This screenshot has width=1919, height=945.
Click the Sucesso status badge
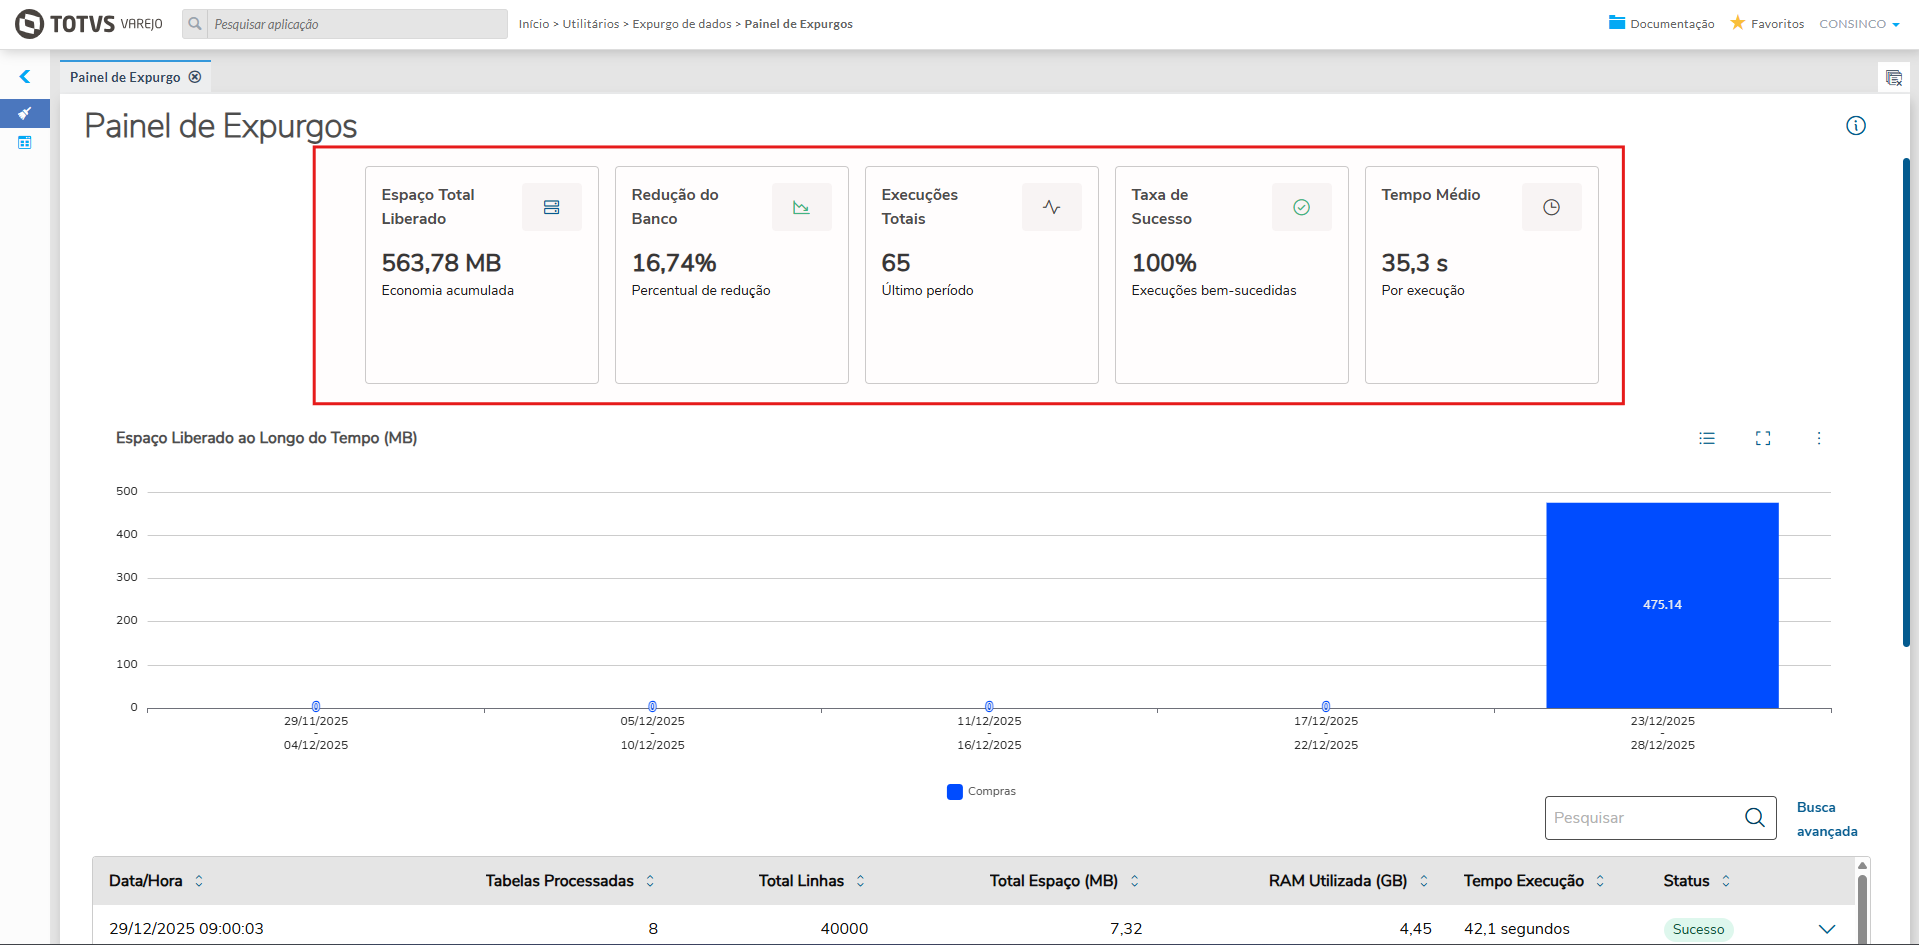click(1698, 929)
